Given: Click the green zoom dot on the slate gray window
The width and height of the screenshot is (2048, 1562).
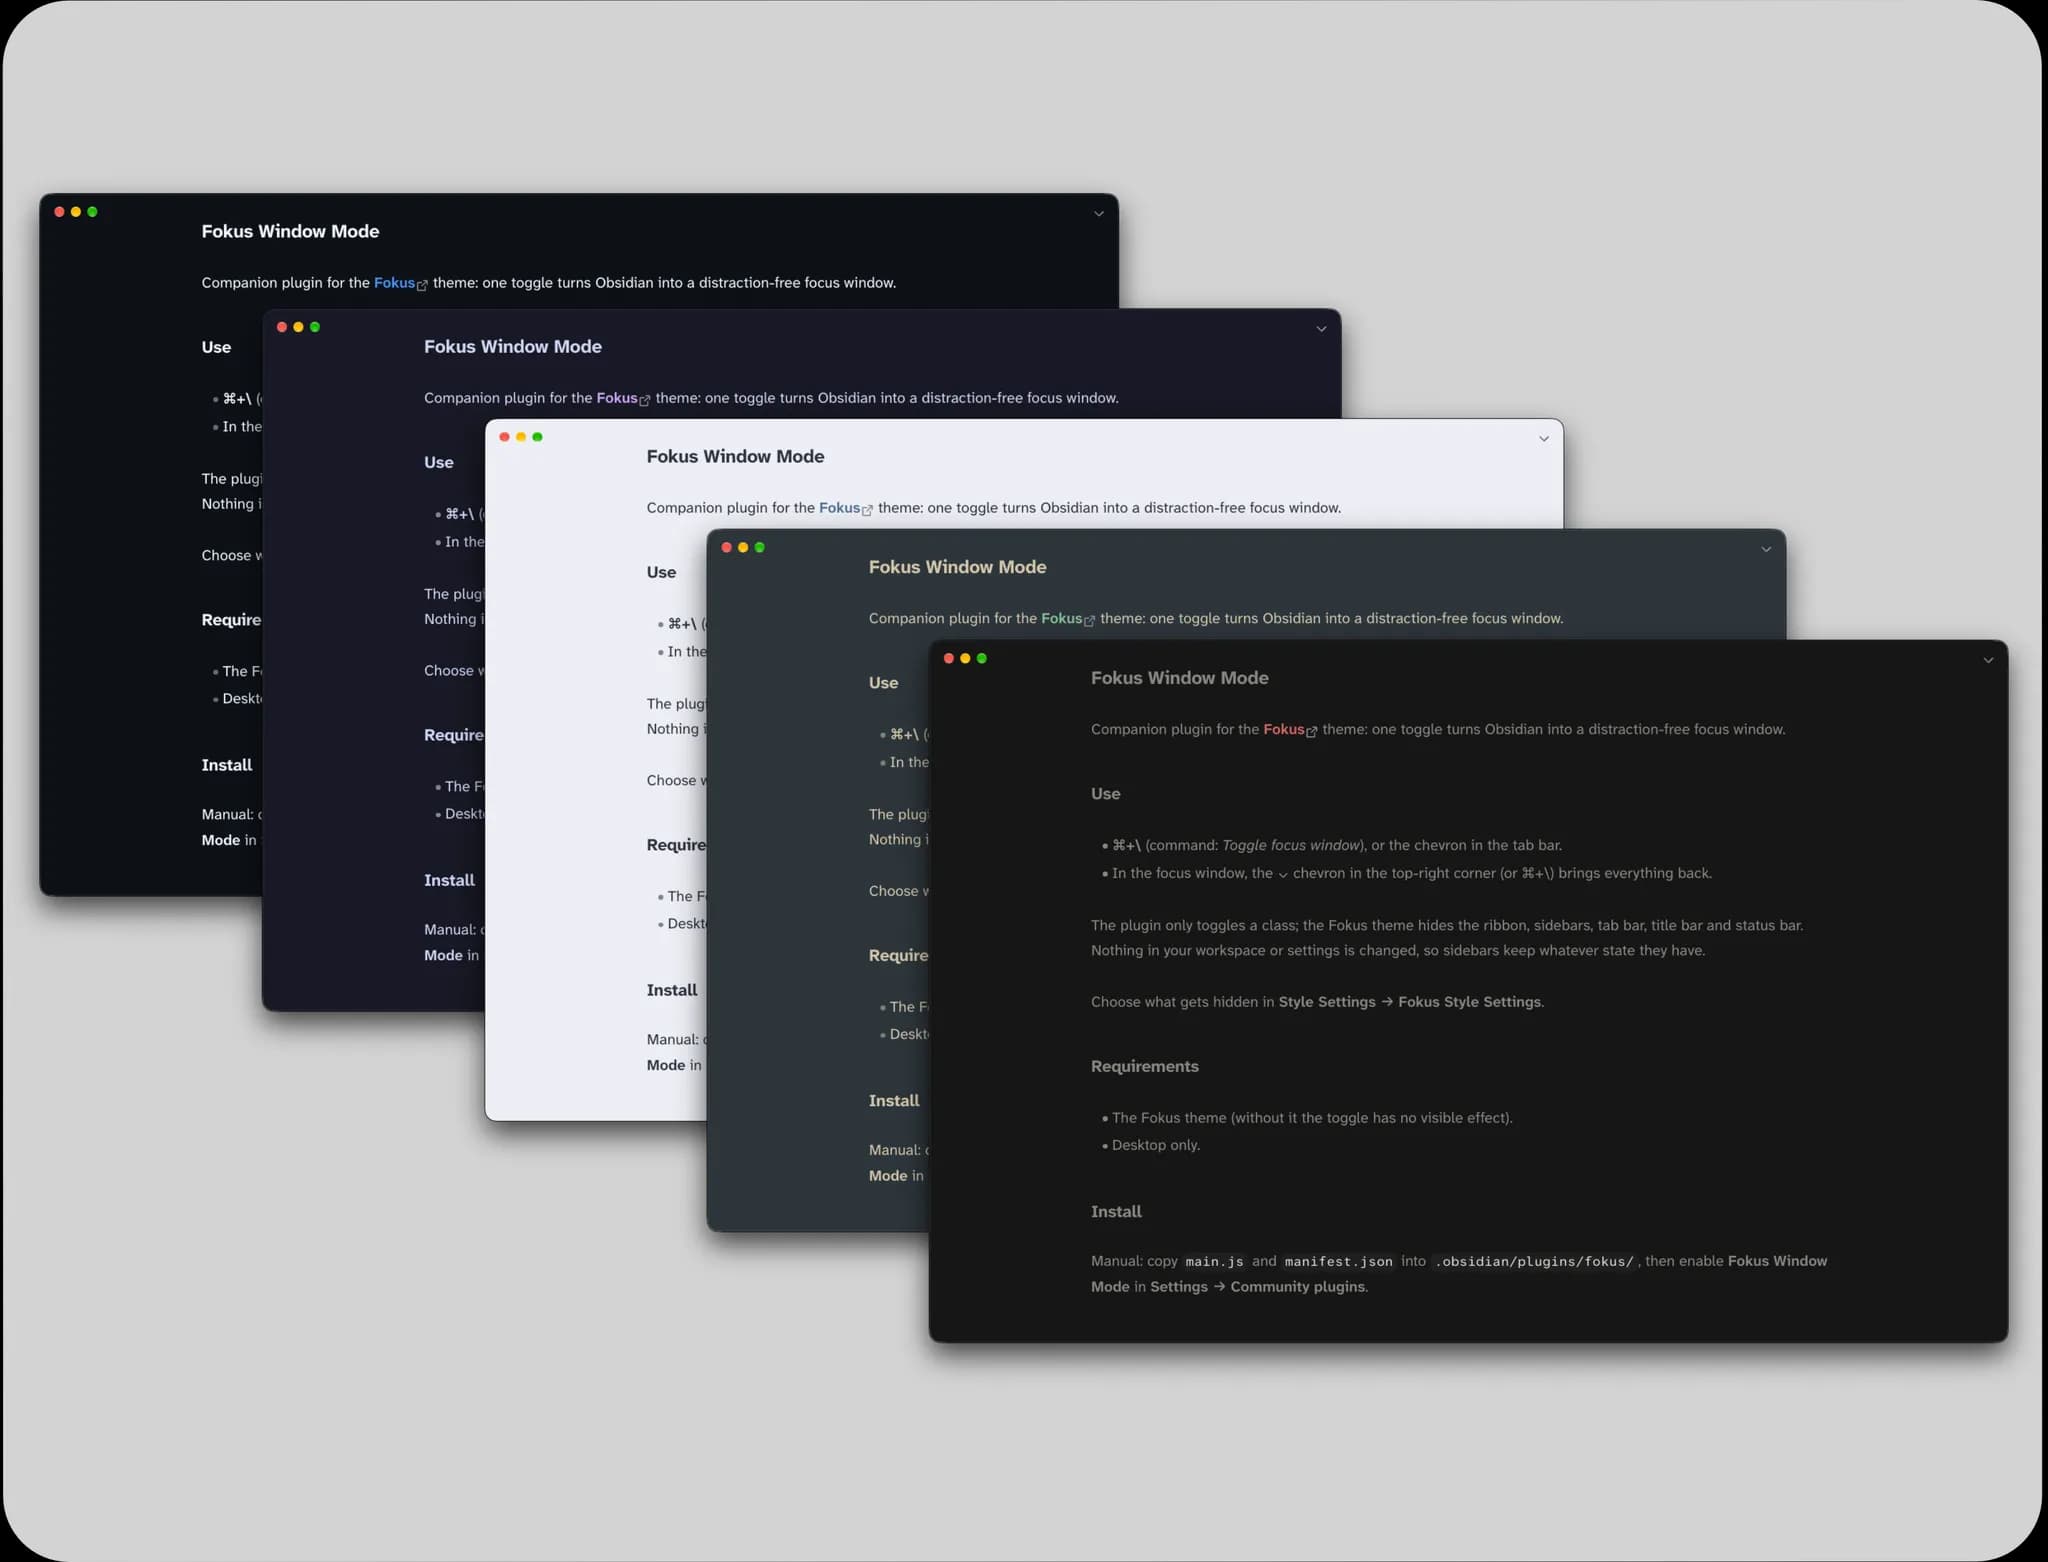Looking at the screenshot, I should coord(760,547).
